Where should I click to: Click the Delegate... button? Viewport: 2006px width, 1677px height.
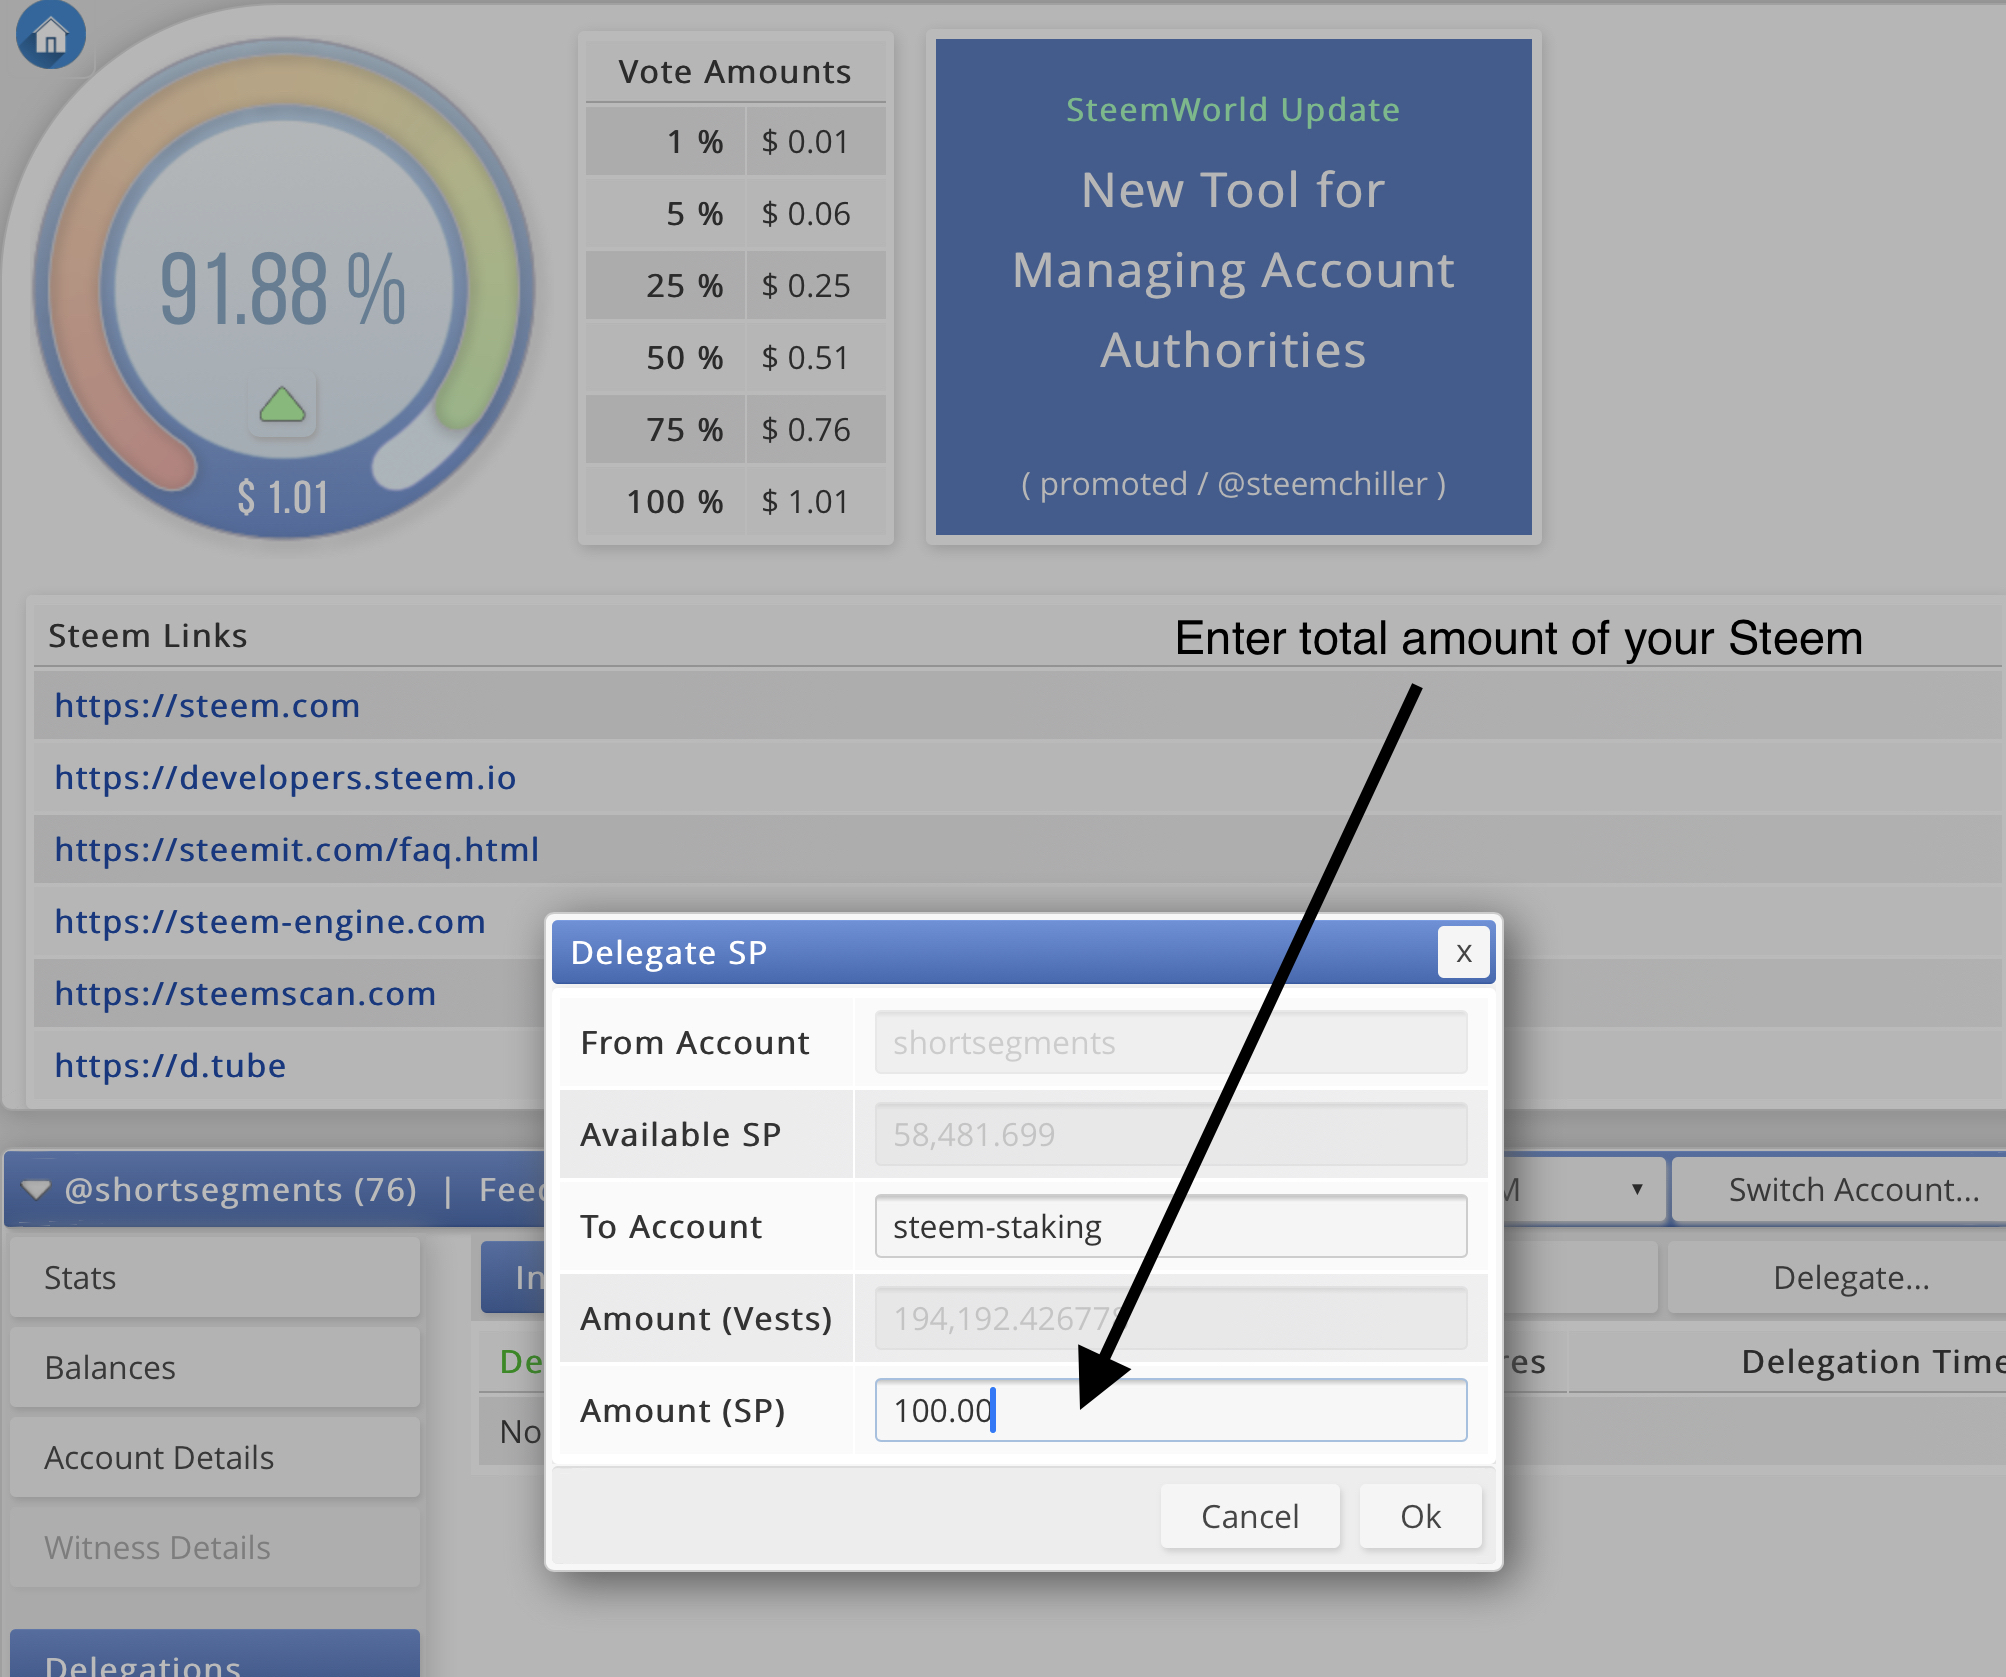1850,1278
